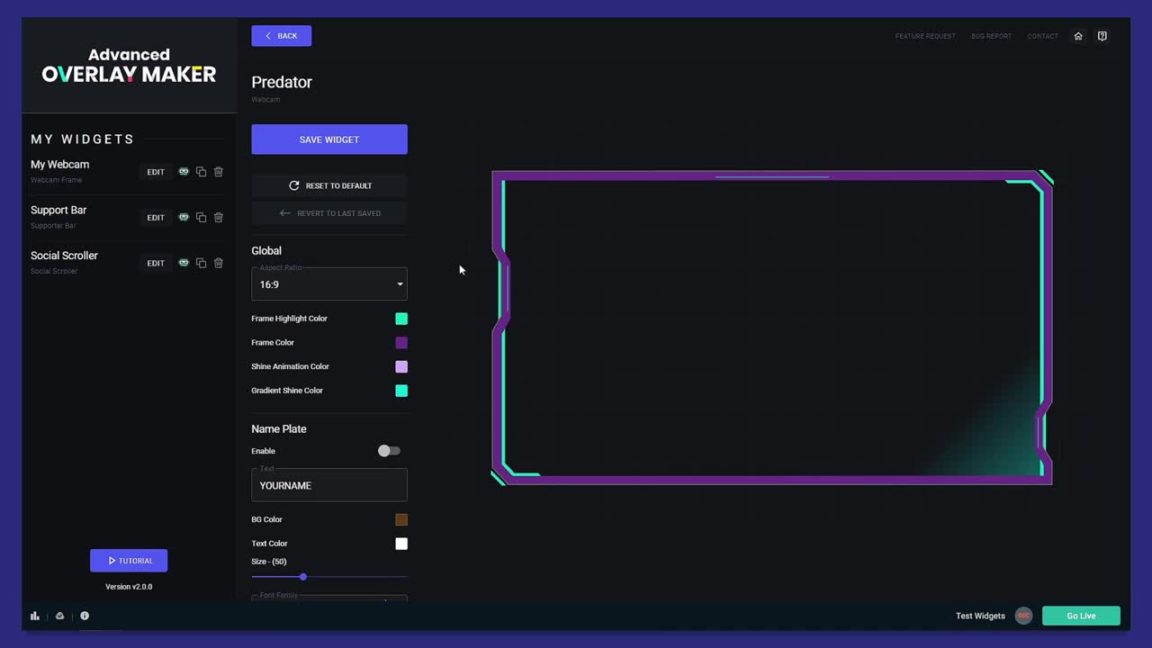Duplicate the Support Bar widget

[201, 217]
